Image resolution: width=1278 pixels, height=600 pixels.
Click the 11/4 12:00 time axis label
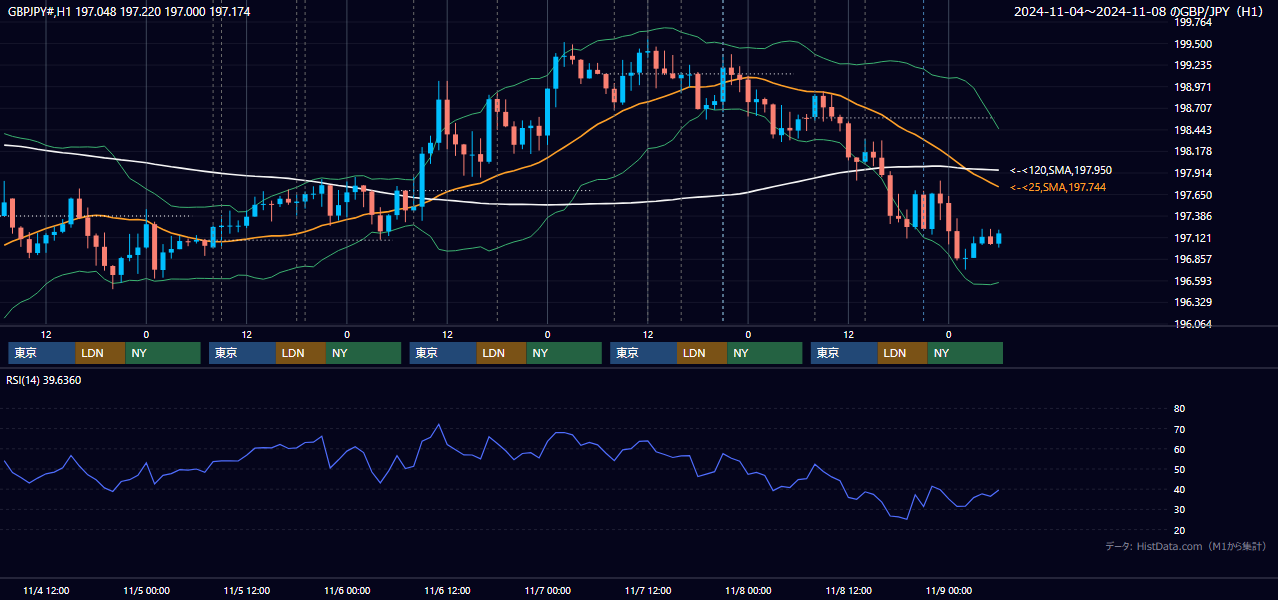pos(45,590)
